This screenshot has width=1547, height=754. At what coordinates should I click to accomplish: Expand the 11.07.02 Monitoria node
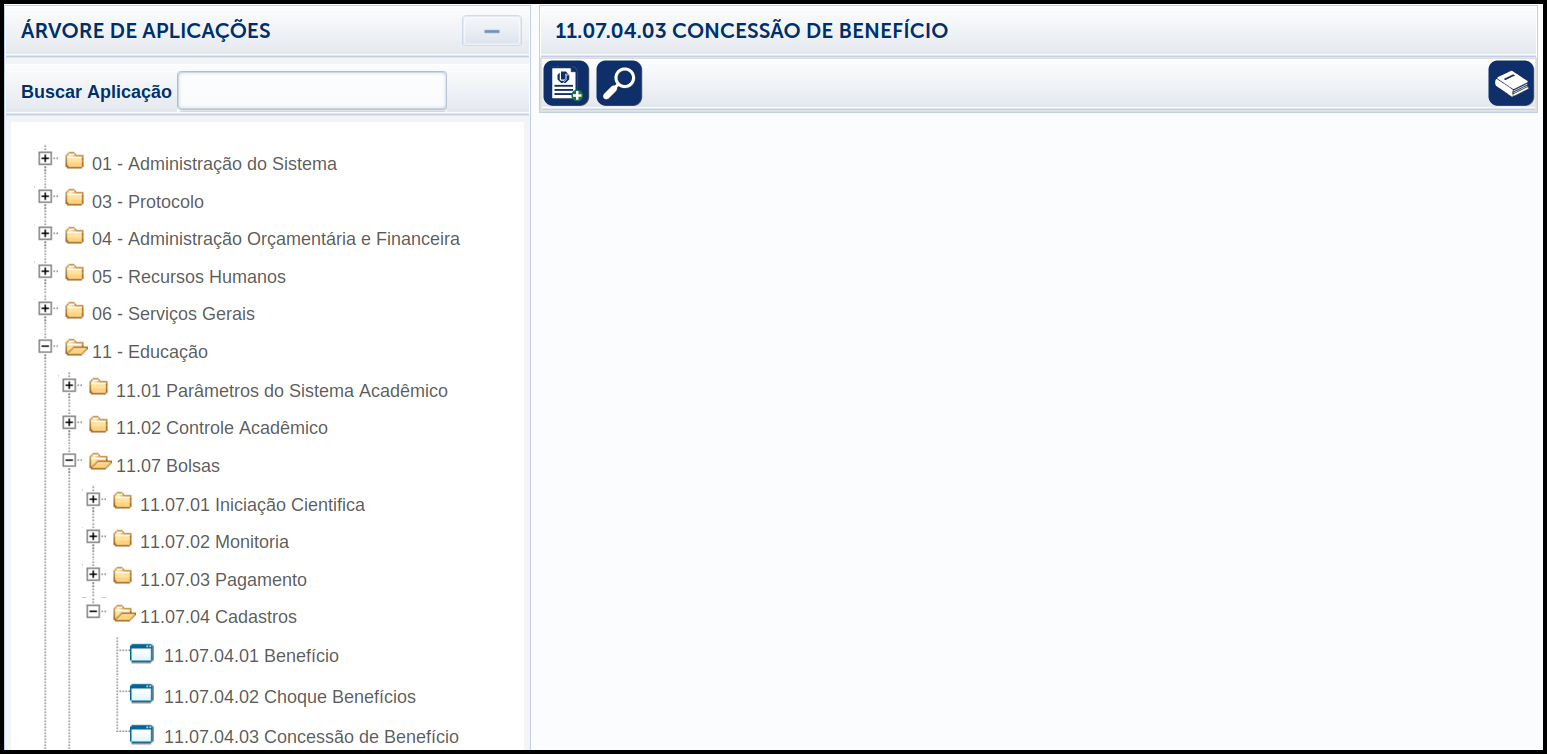(x=93, y=536)
